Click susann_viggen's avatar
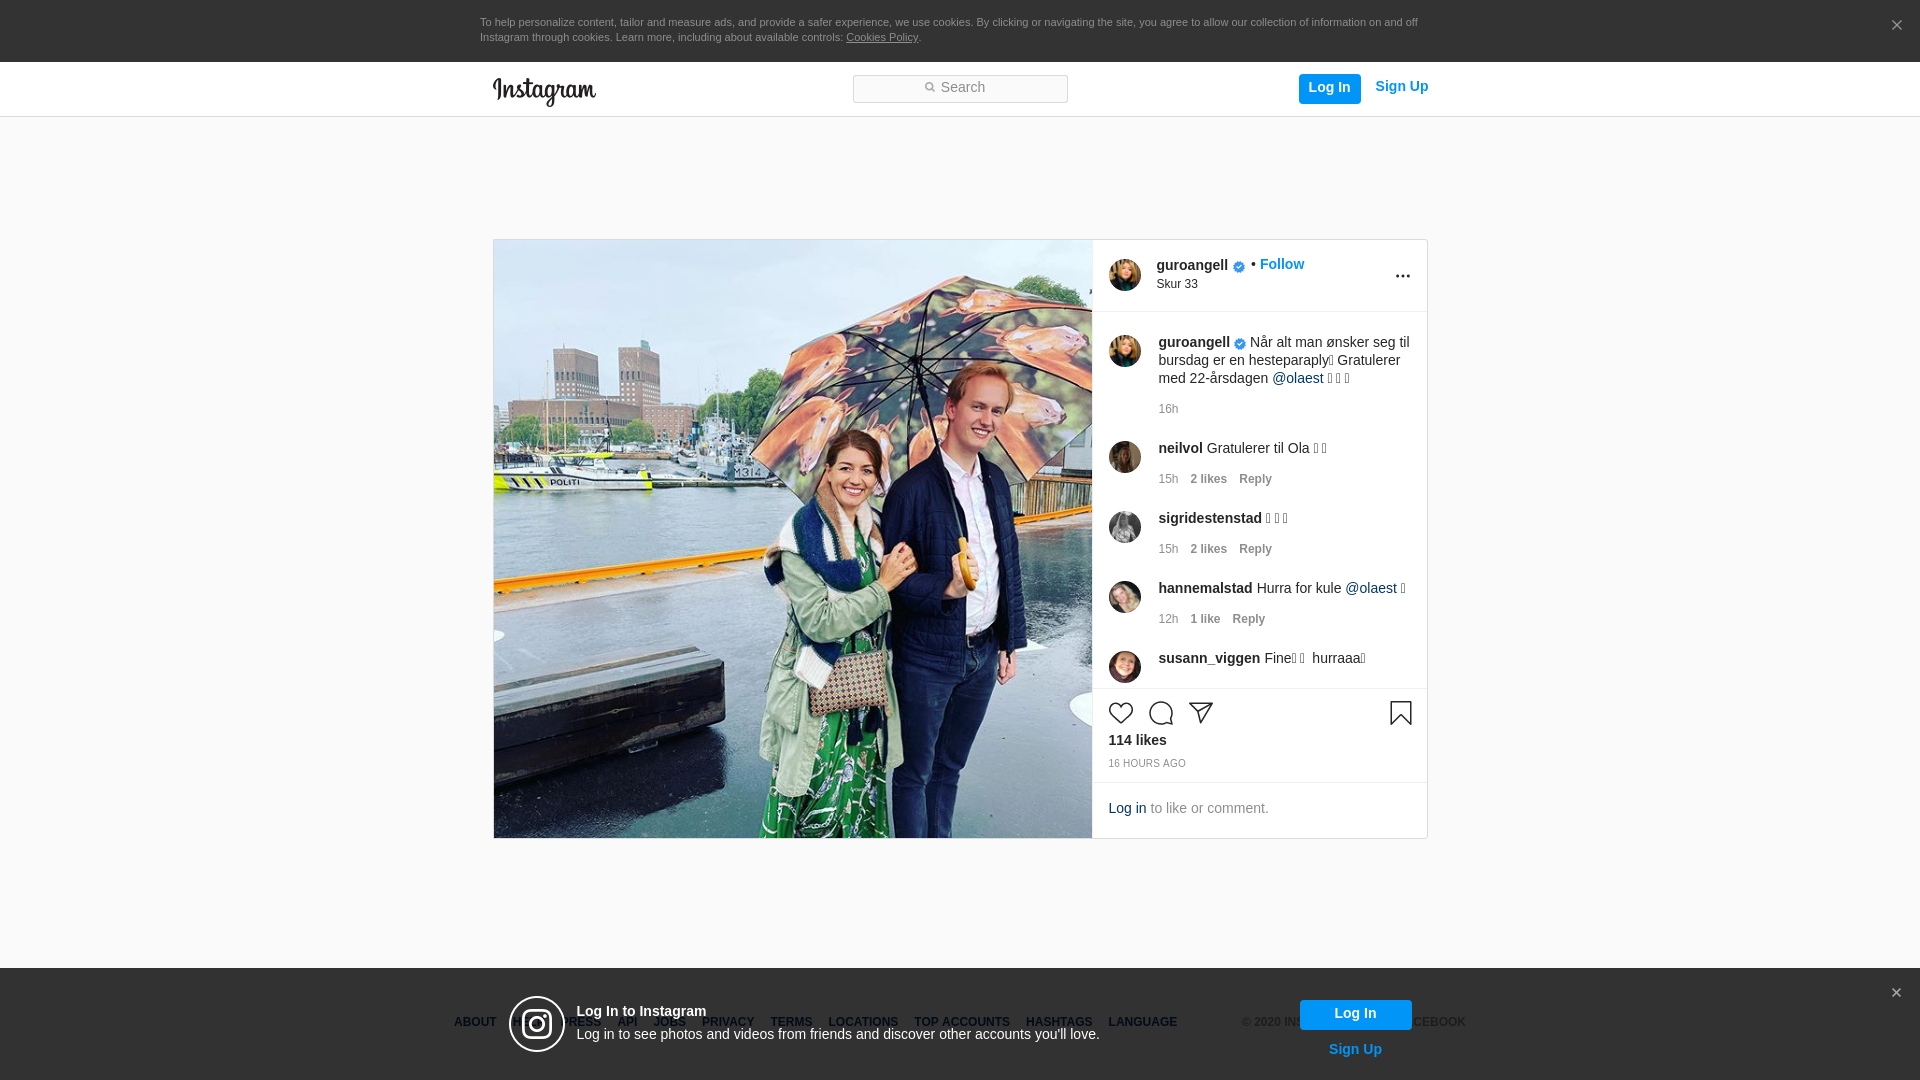 (x=1125, y=667)
